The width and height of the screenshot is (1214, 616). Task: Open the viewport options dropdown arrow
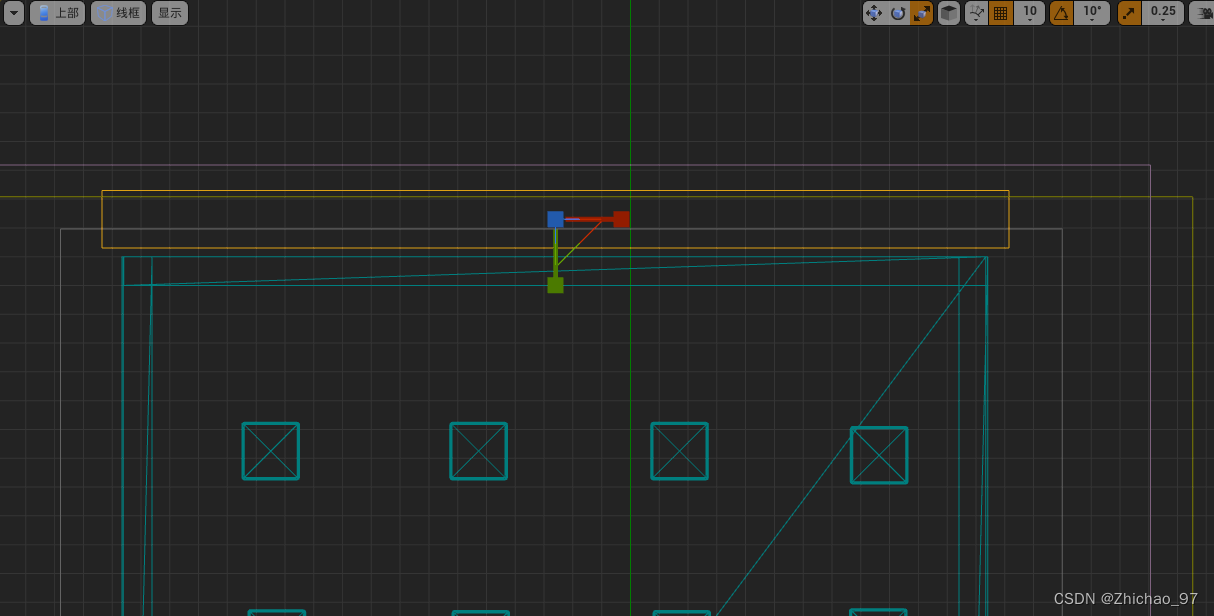pos(13,13)
